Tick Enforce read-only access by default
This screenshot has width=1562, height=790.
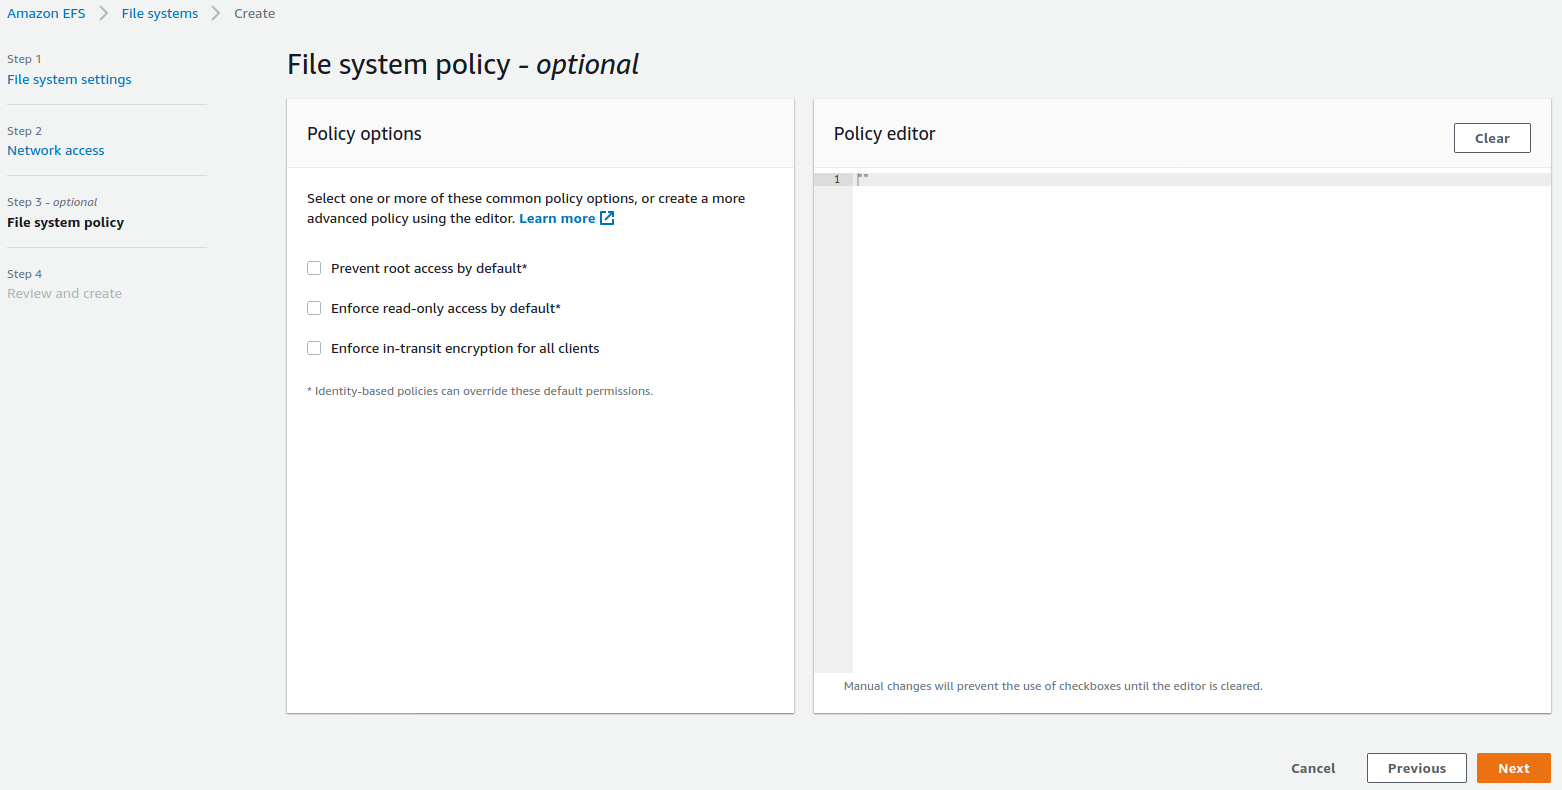pyautogui.click(x=314, y=308)
